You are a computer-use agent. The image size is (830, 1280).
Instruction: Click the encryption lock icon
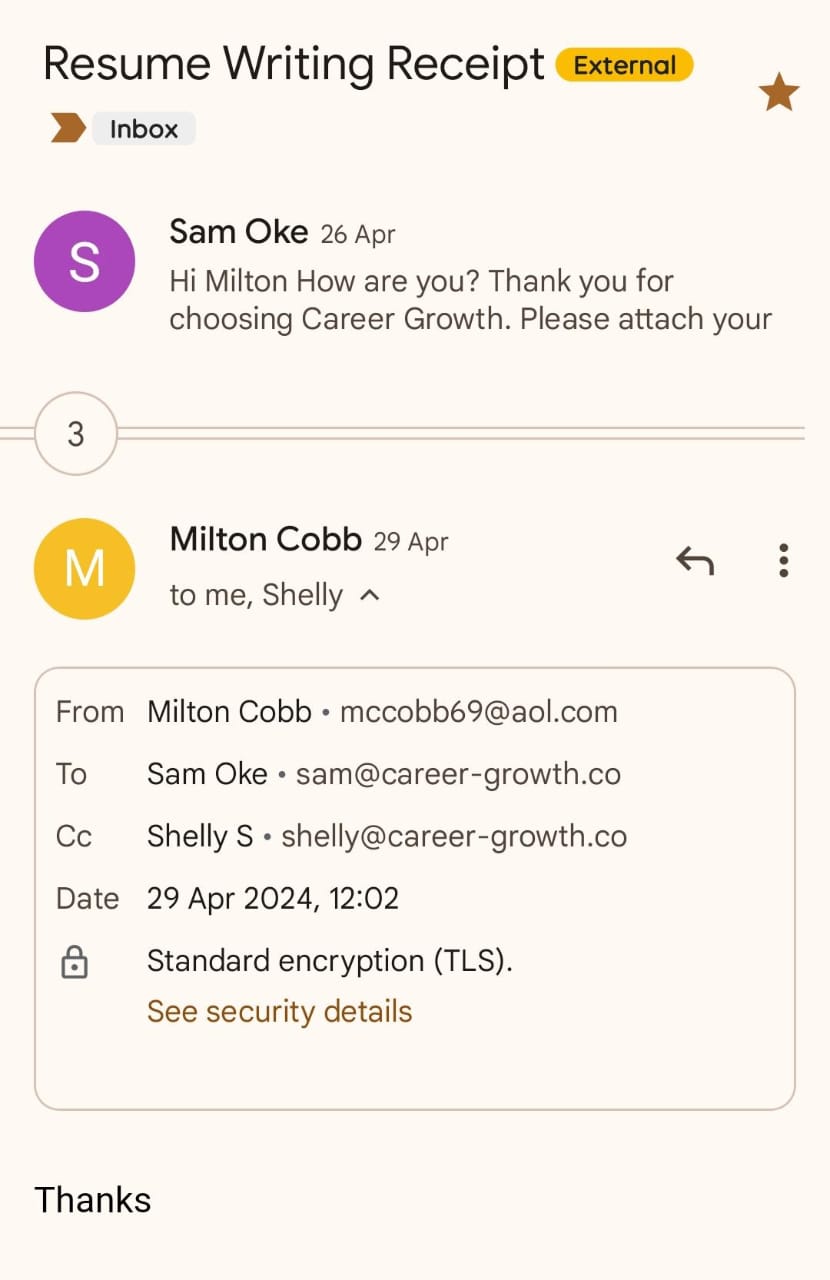[x=75, y=962]
